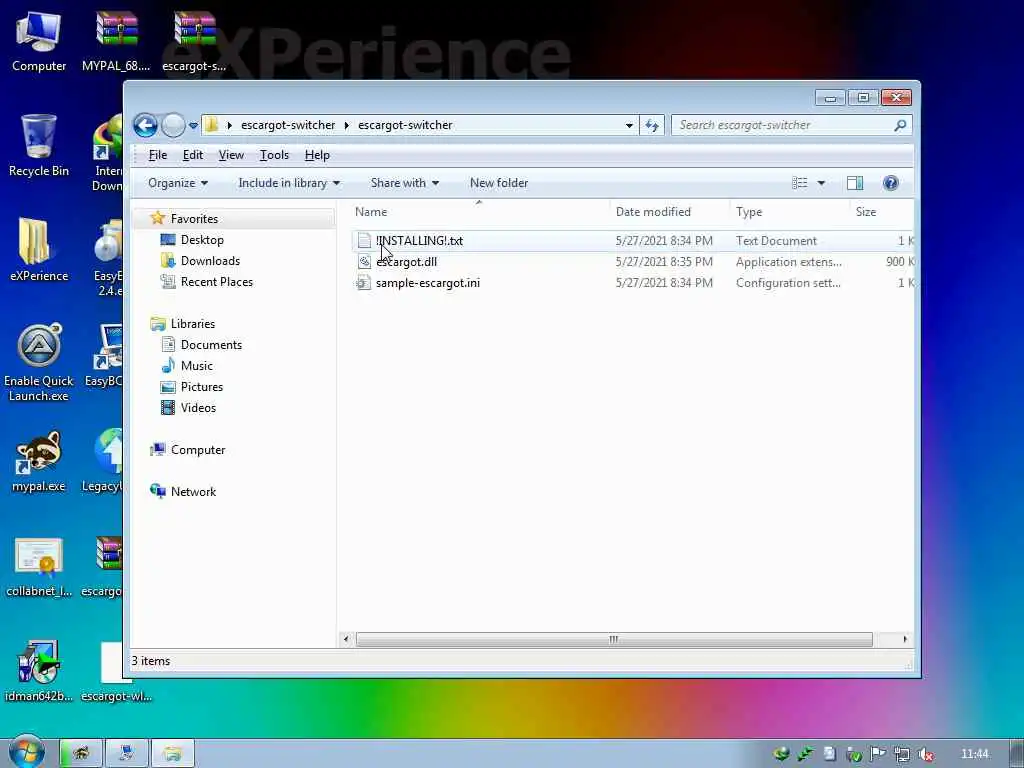
Task: Open Downloads in Favorites
Action: pos(210,261)
